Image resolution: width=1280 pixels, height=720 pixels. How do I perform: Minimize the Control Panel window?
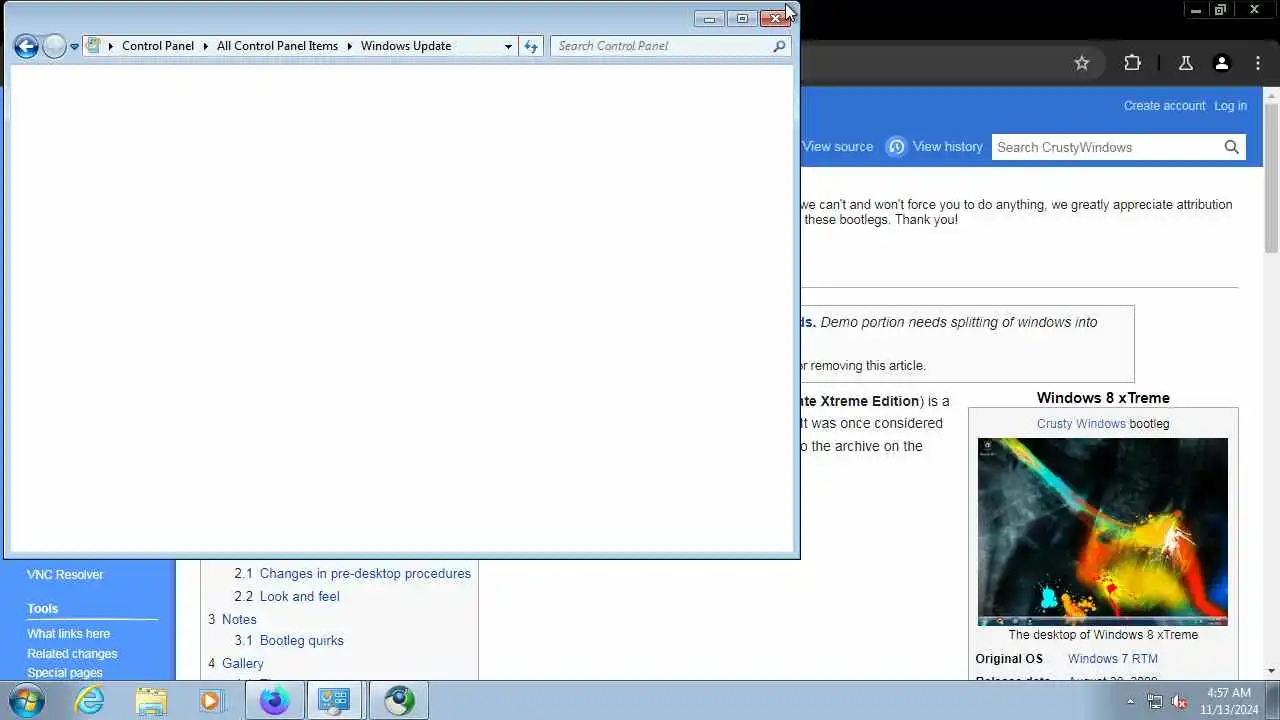tap(709, 18)
